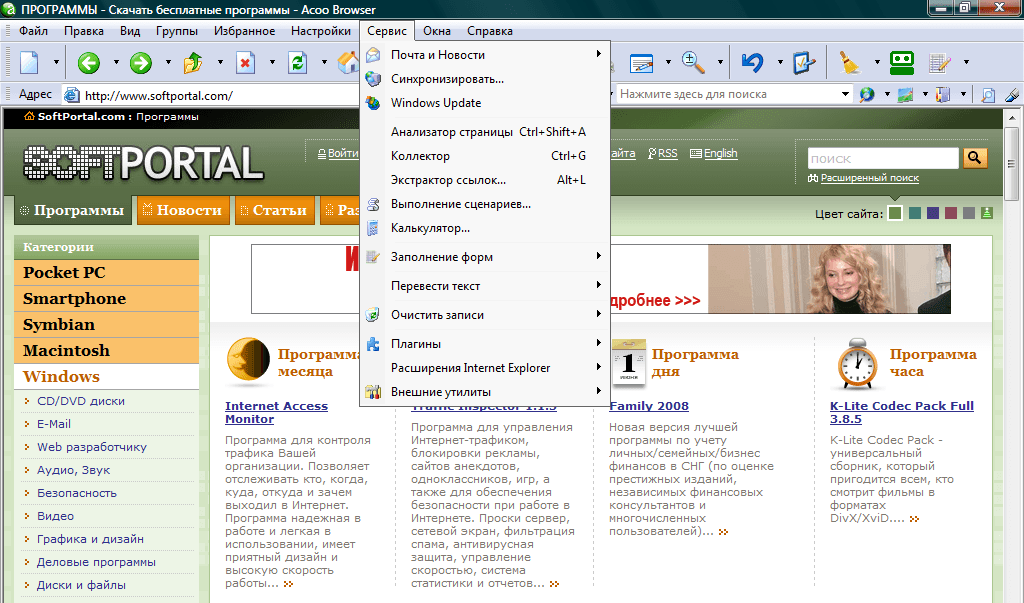Open the Настройки menu
The width and height of the screenshot is (1024, 603).
(x=321, y=31)
